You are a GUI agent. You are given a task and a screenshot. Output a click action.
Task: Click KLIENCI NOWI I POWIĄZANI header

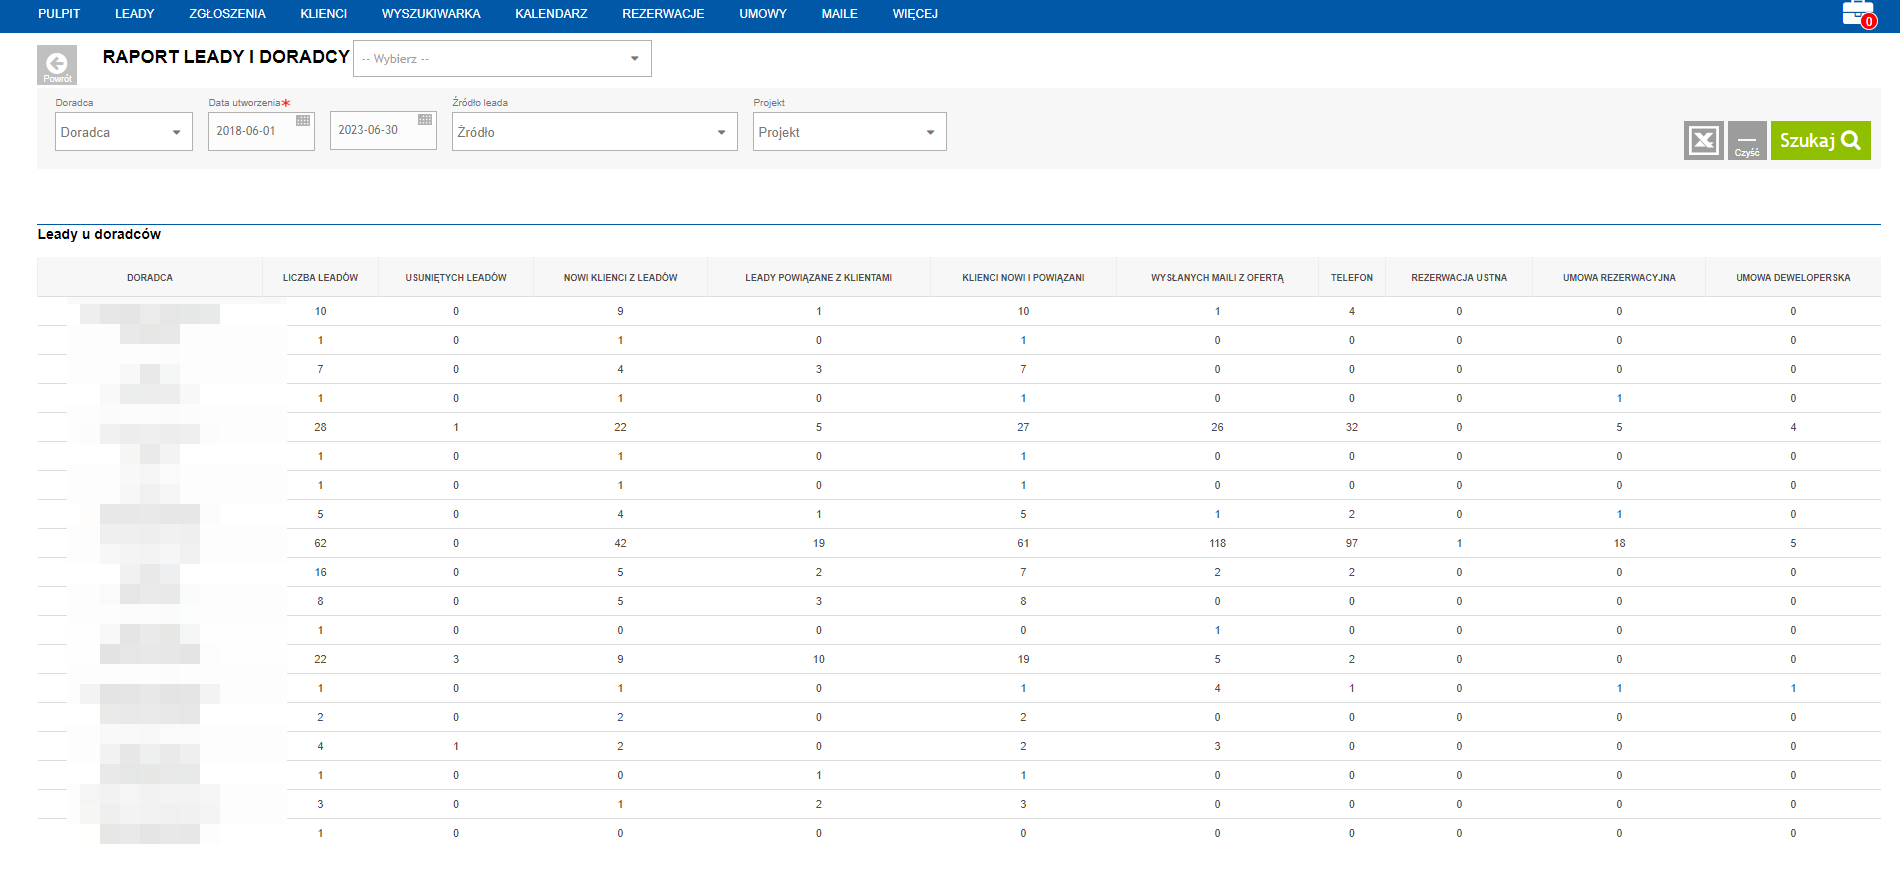[1023, 278]
